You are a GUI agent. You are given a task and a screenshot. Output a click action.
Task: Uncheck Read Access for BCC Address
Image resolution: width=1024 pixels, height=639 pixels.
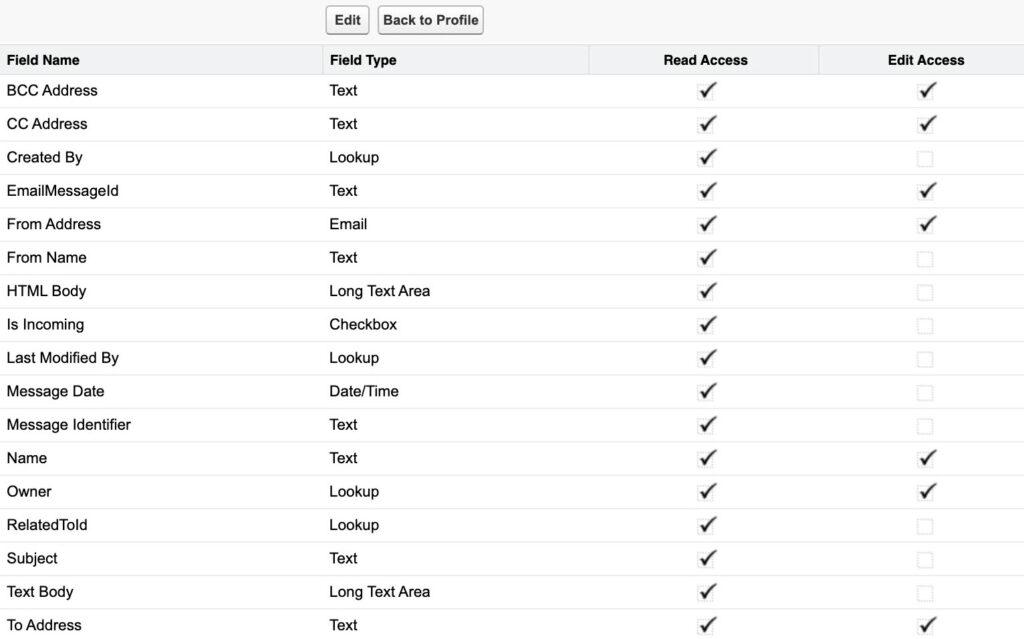706,90
